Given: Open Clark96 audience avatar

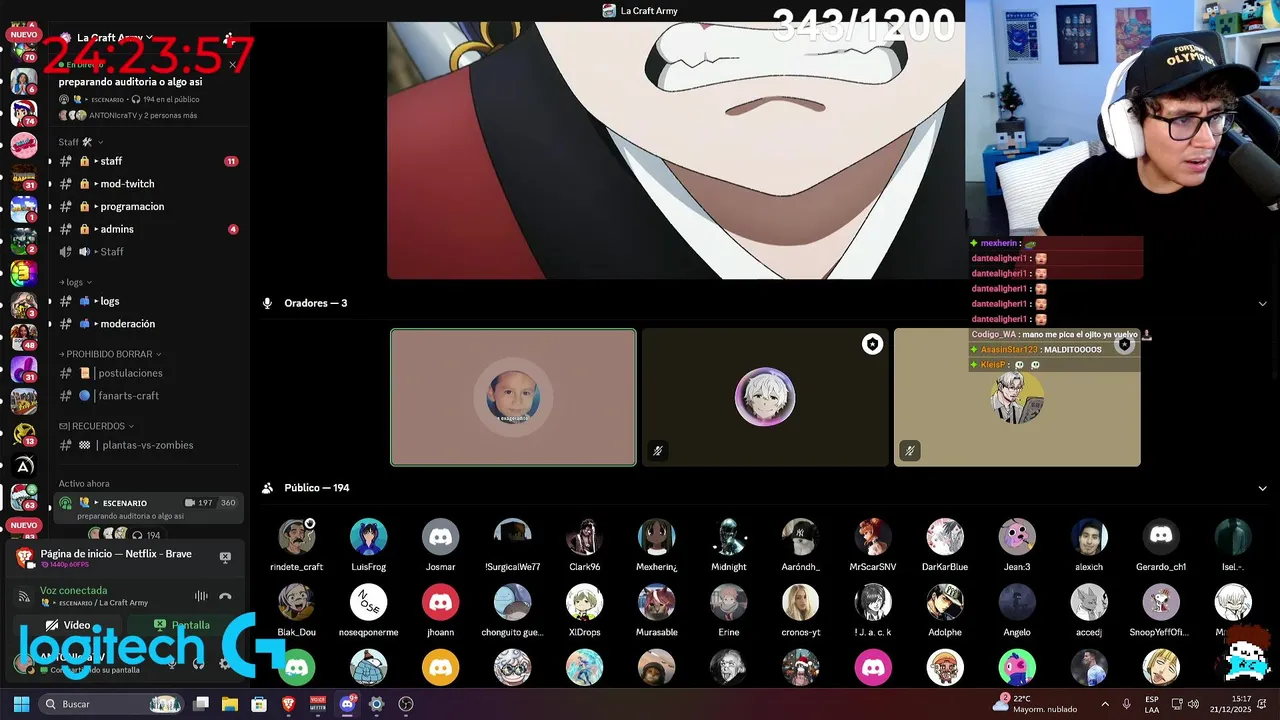Looking at the screenshot, I should coord(585,537).
